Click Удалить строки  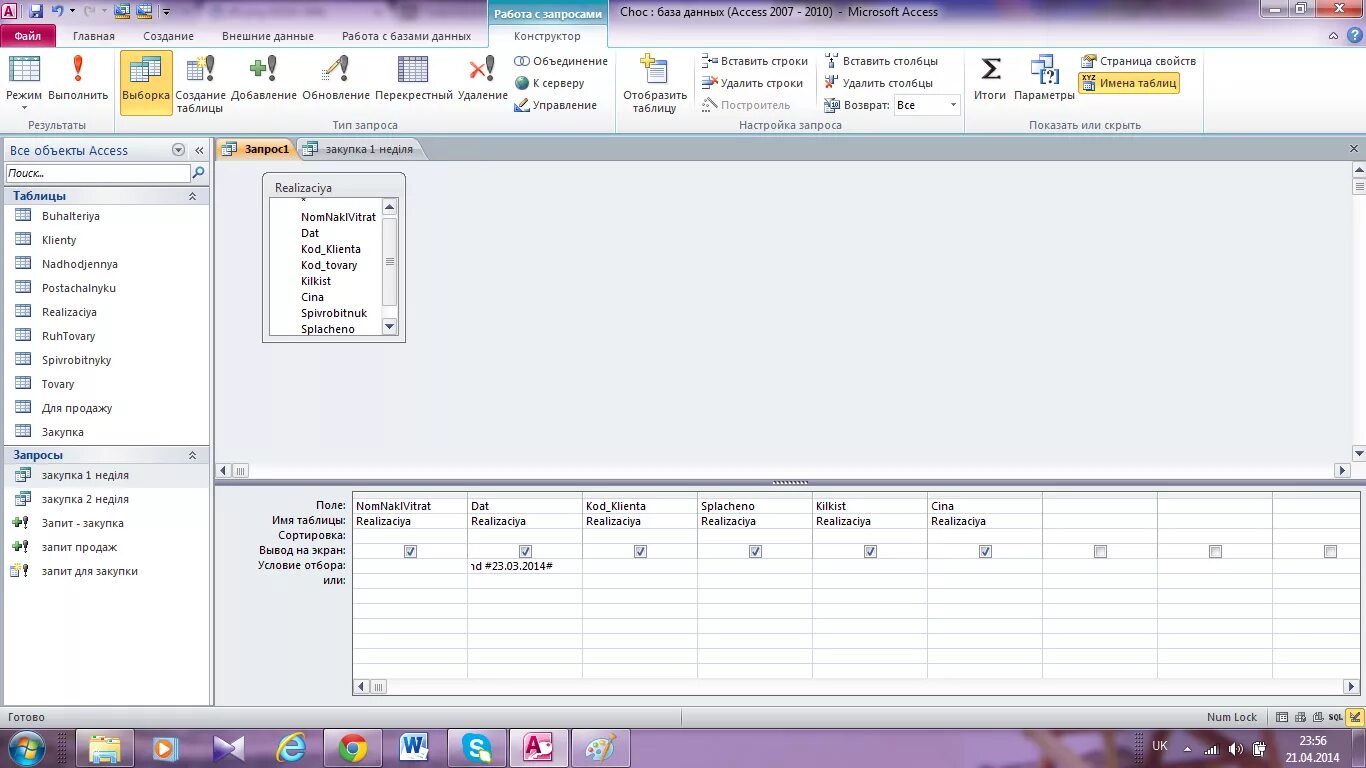[x=752, y=83]
